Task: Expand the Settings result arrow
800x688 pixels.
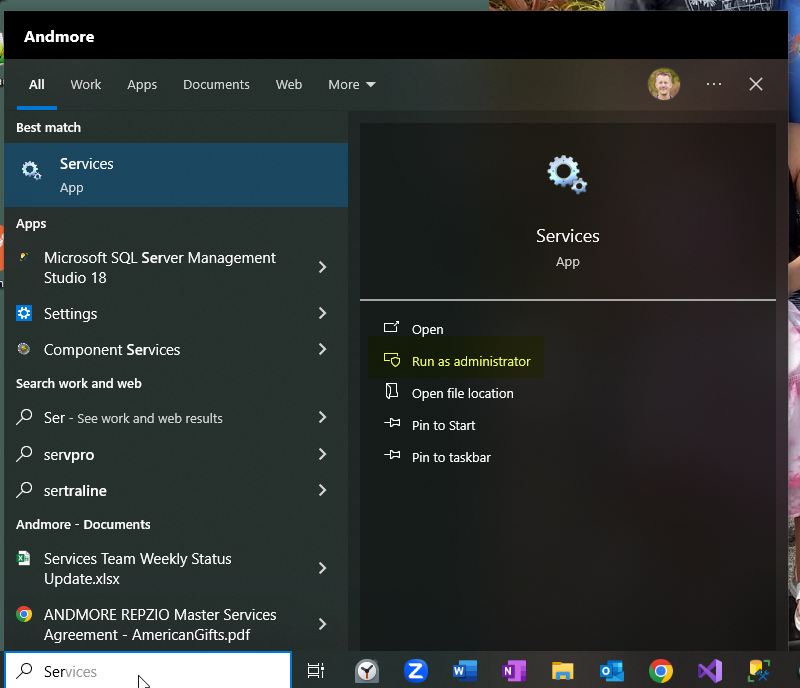Action: [322, 313]
